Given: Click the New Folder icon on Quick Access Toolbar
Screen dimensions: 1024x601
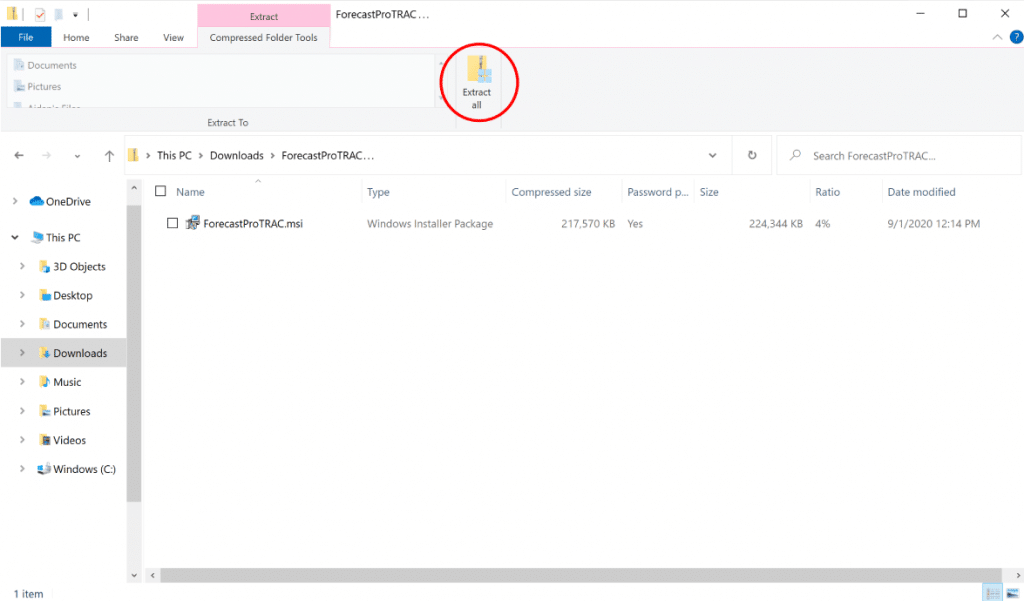Looking at the screenshot, I should [60, 15].
